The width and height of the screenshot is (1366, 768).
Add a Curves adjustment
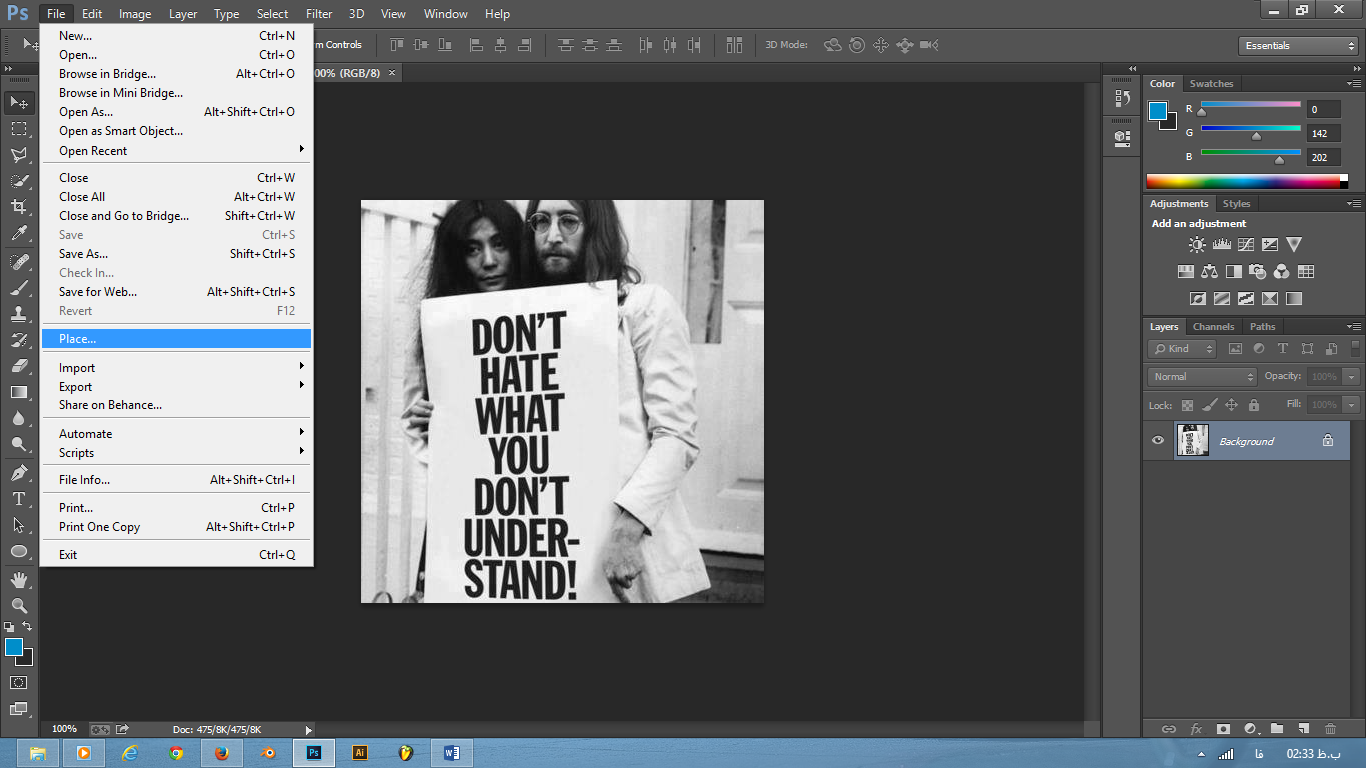point(1246,244)
